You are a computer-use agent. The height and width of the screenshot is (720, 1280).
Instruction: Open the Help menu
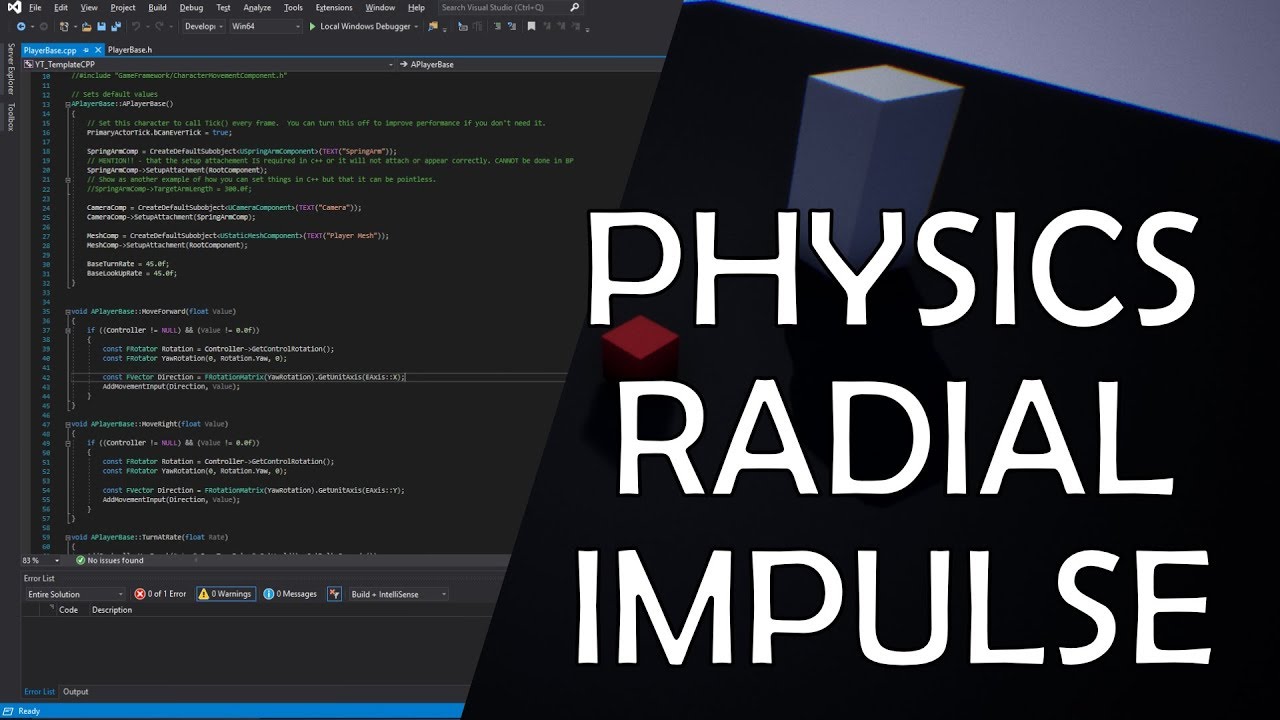coord(416,7)
